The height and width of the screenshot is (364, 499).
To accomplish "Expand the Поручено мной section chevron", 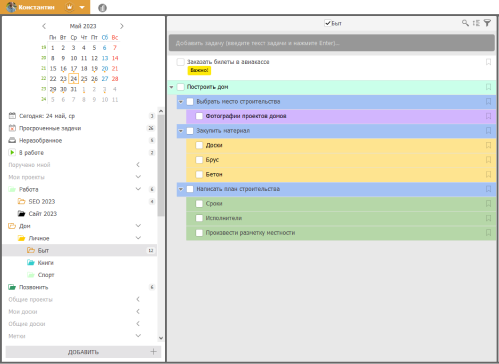I will coord(138,165).
